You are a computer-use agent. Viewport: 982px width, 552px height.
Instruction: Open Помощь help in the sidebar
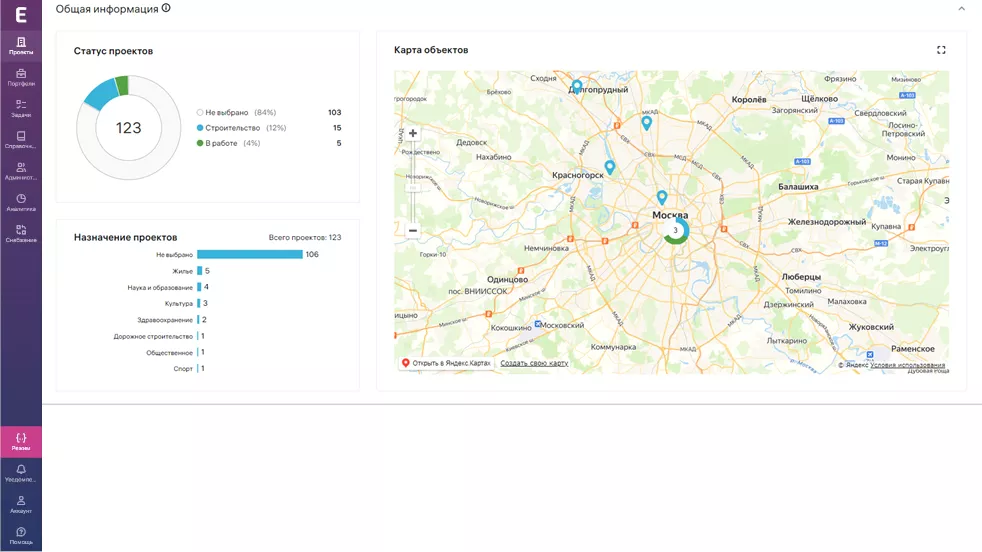coord(21,535)
